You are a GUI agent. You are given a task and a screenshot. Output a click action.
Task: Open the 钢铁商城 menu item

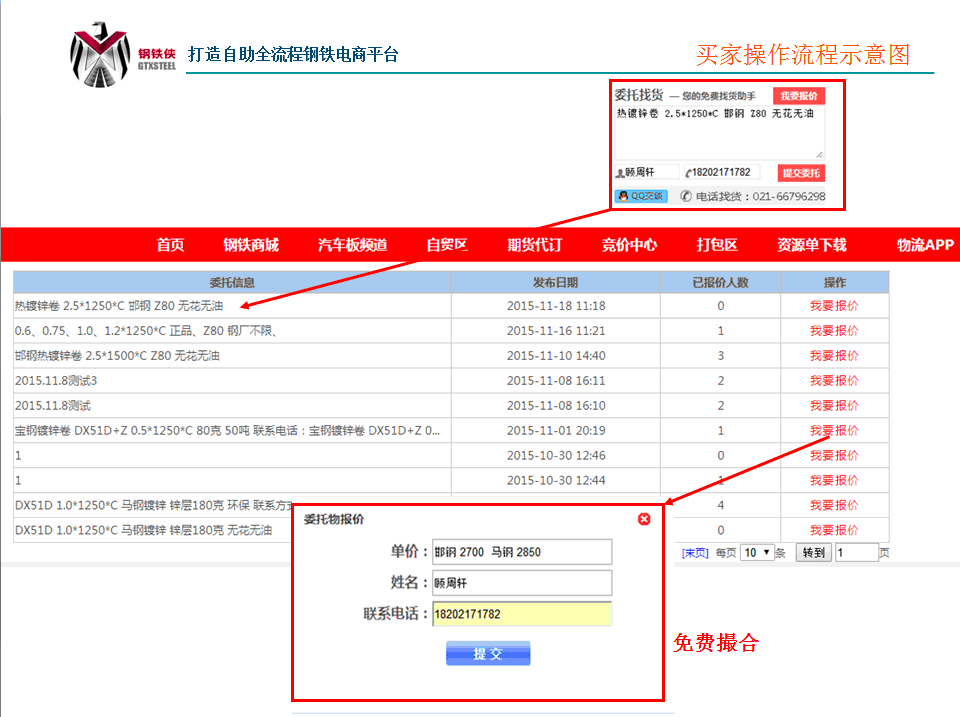(251, 245)
